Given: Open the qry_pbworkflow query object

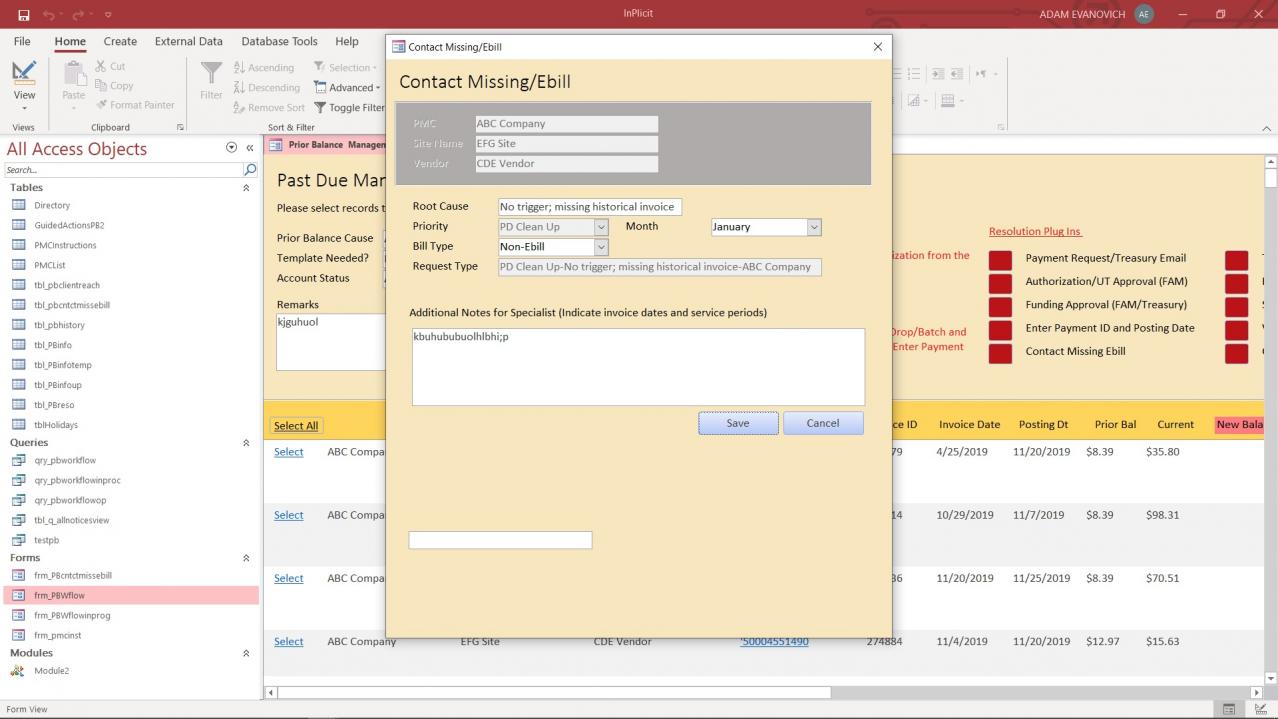Looking at the screenshot, I should (64, 461).
